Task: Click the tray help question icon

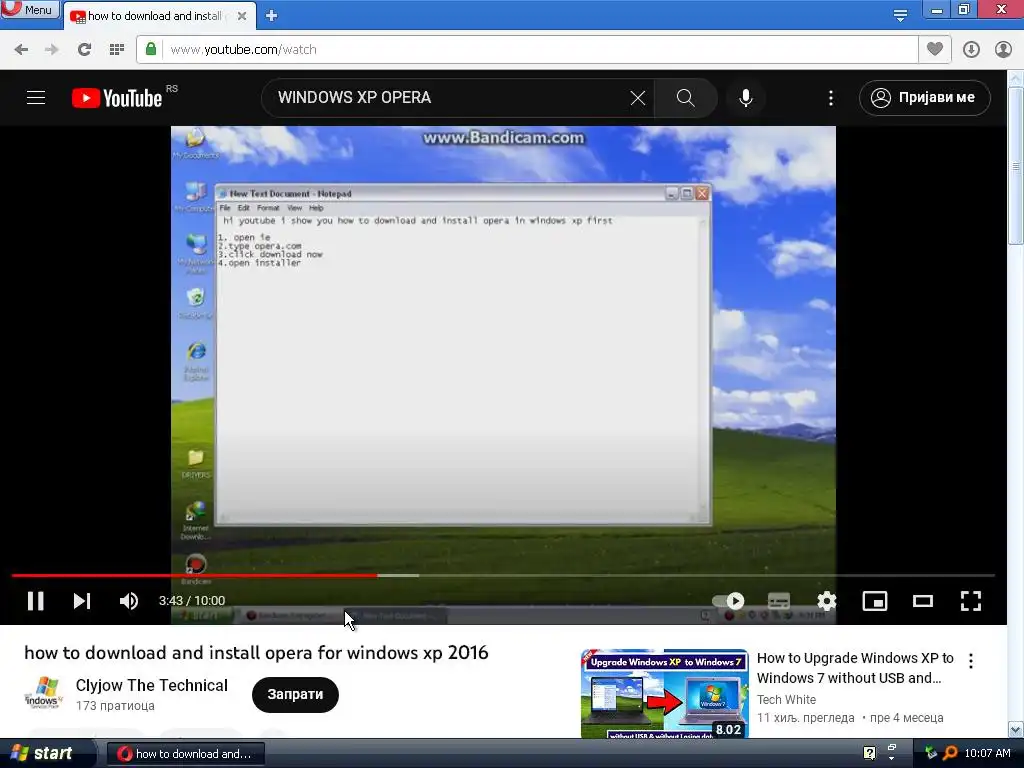Action: [x=869, y=753]
